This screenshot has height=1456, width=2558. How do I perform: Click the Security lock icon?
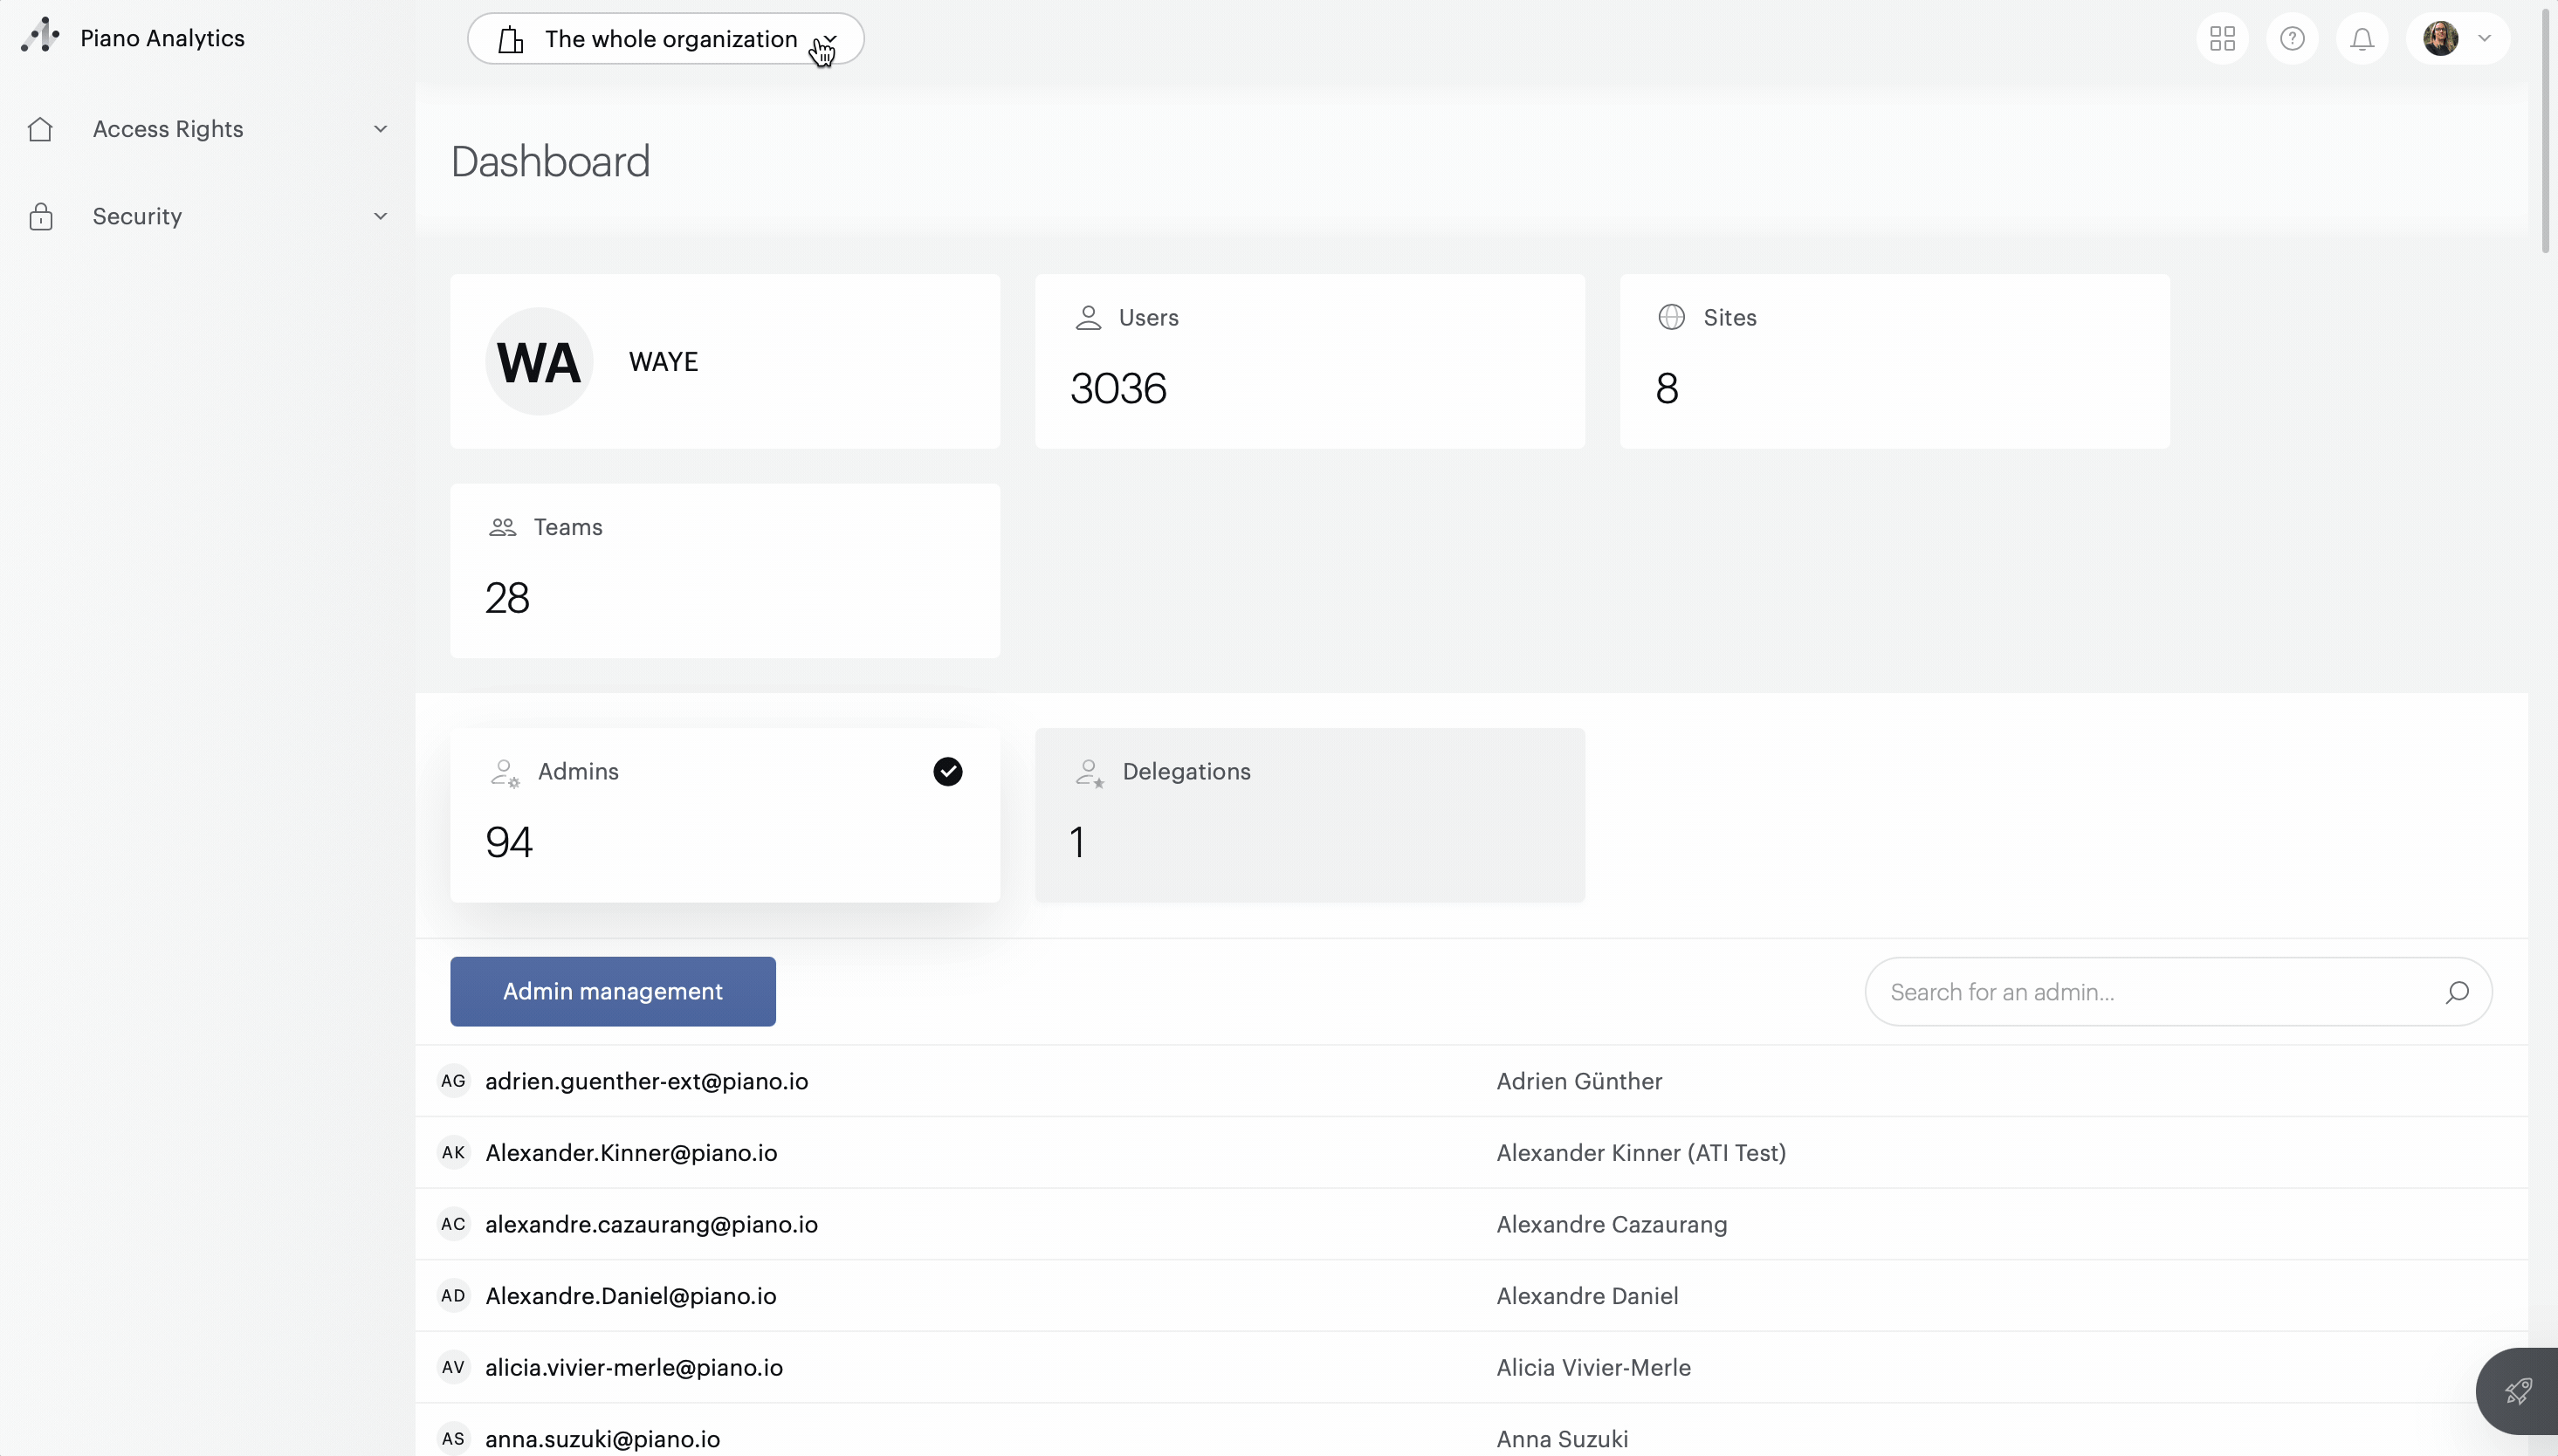point(41,217)
